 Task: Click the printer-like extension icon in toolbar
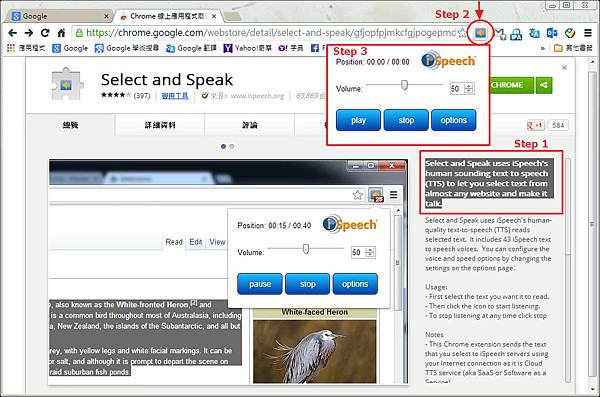point(516,34)
